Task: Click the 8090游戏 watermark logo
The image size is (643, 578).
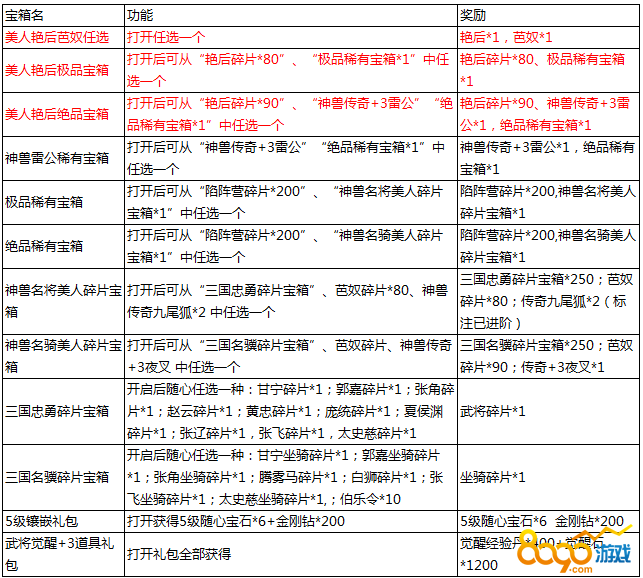Action: 590,548
